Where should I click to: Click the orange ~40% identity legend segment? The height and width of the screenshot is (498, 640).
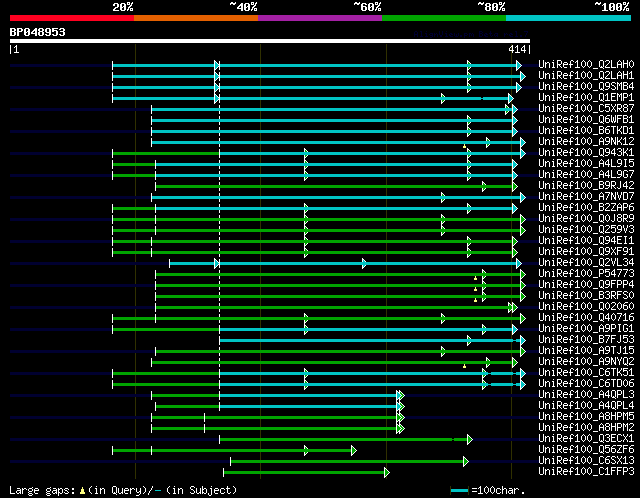click(x=196, y=18)
